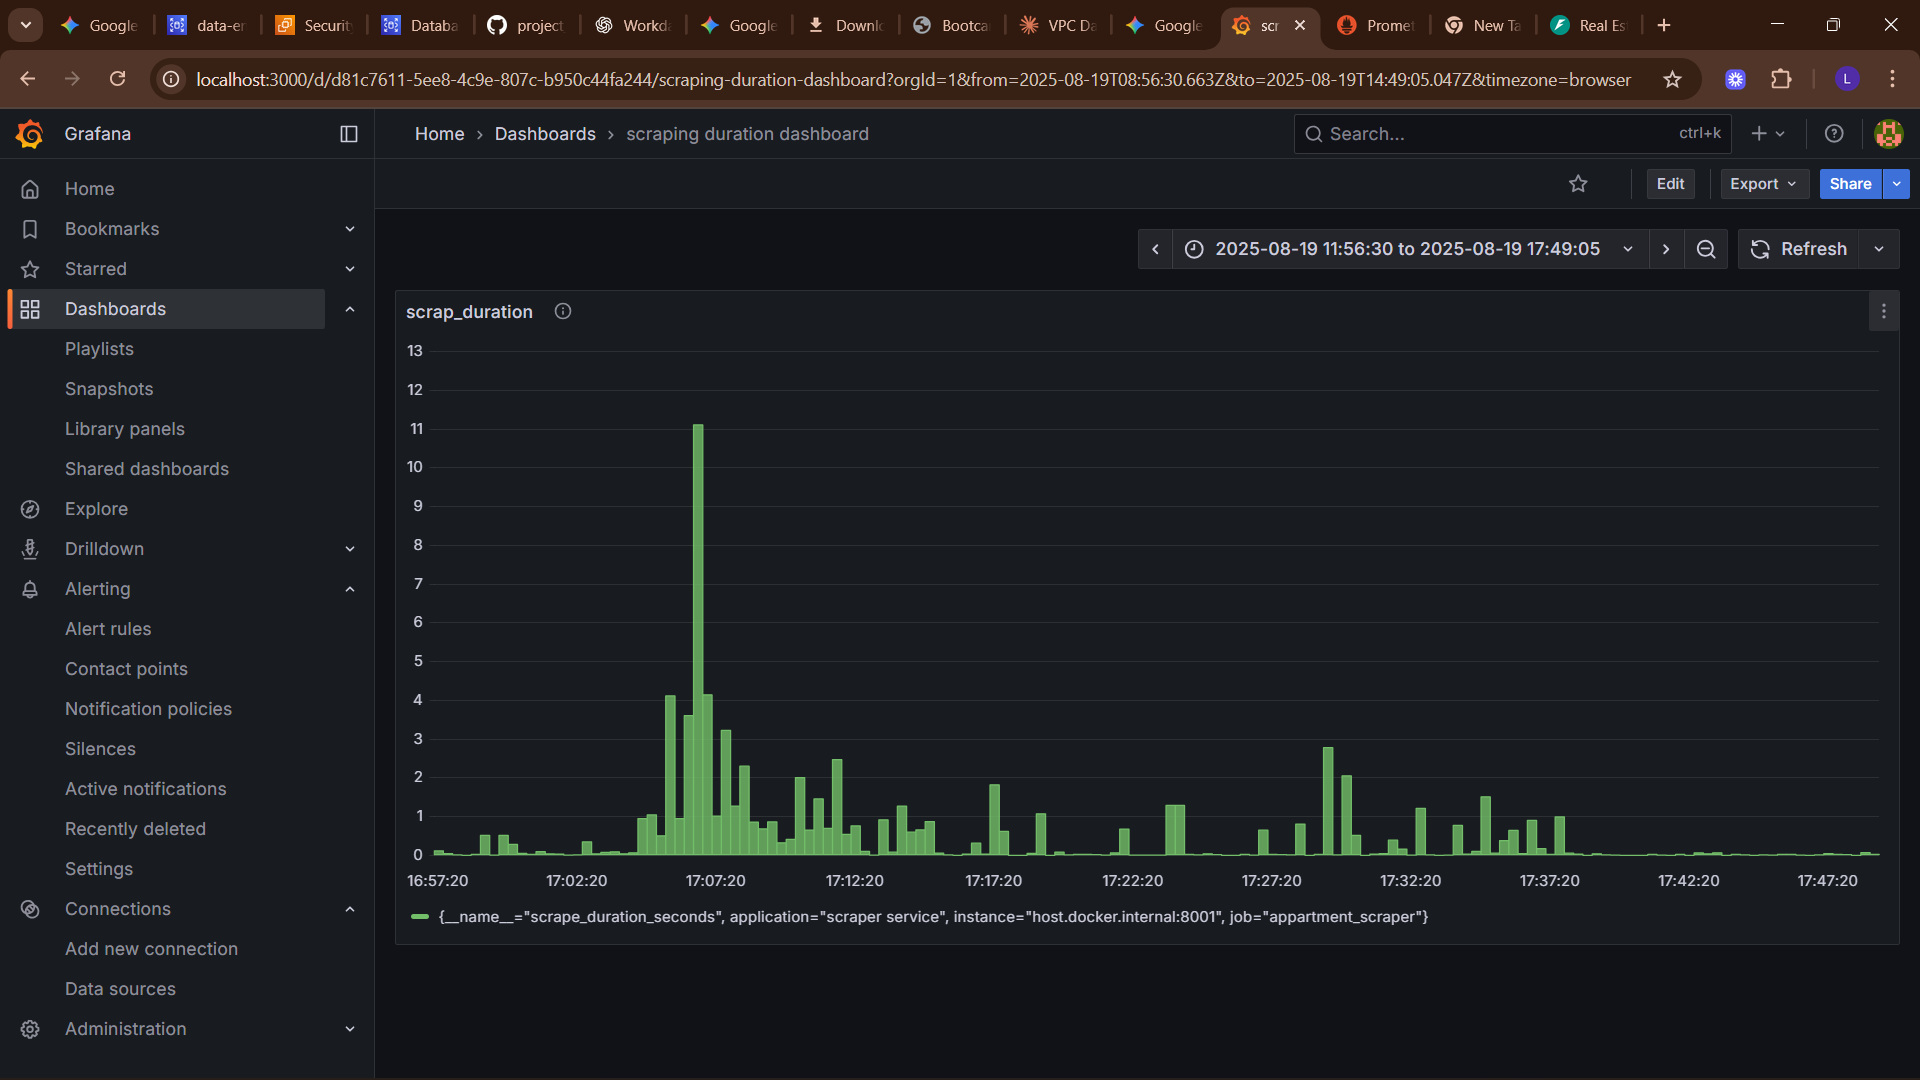Expand the Bookmarks section chevron
The image size is (1920, 1080).
coord(350,229)
